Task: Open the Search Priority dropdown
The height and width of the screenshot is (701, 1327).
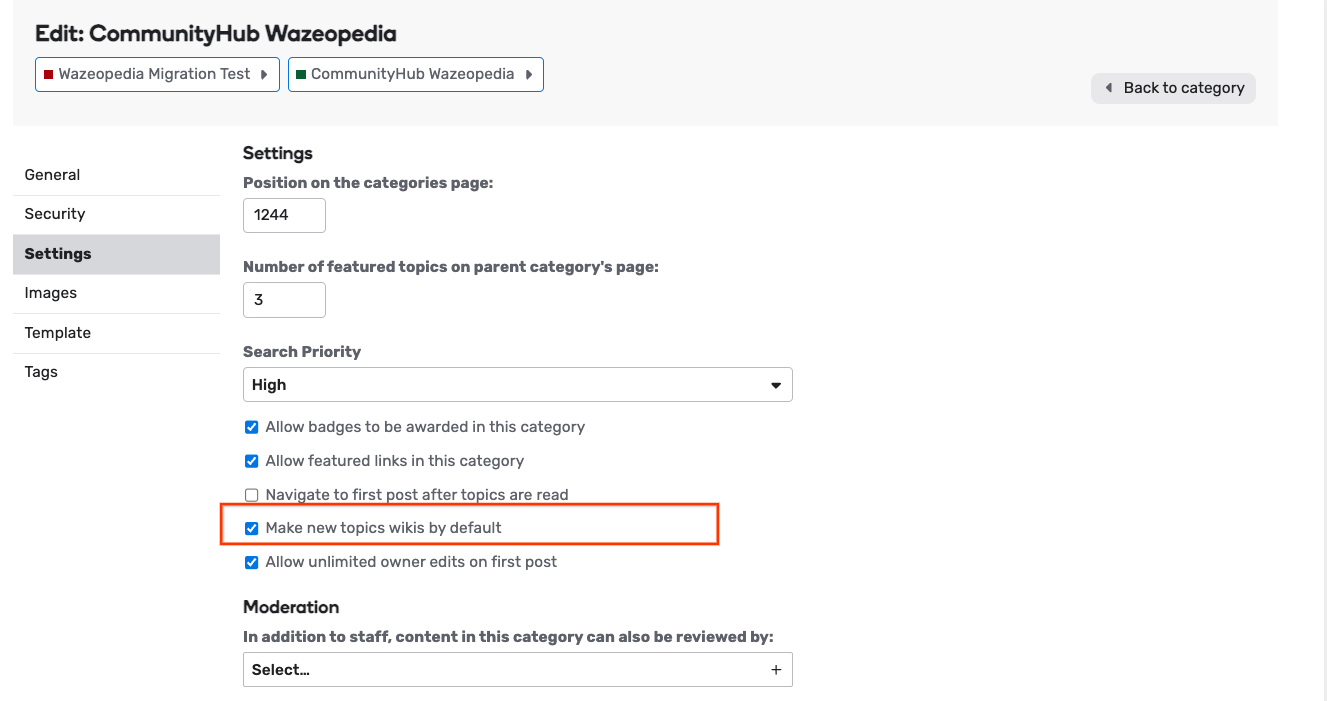Action: point(517,385)
